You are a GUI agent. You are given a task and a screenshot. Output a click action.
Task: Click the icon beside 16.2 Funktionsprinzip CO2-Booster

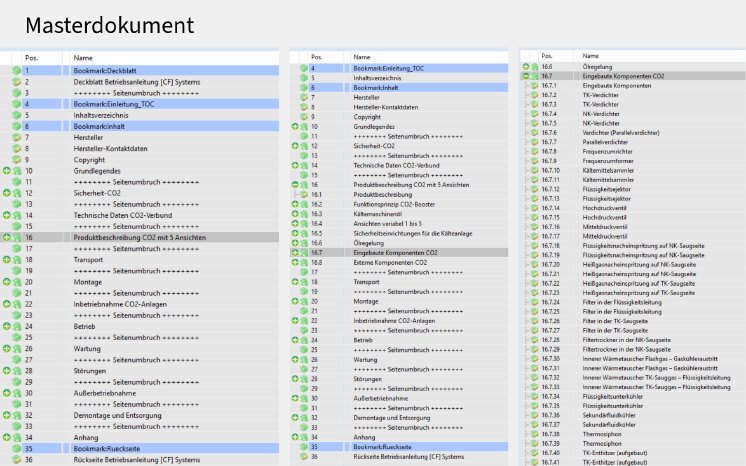point(304,204)
